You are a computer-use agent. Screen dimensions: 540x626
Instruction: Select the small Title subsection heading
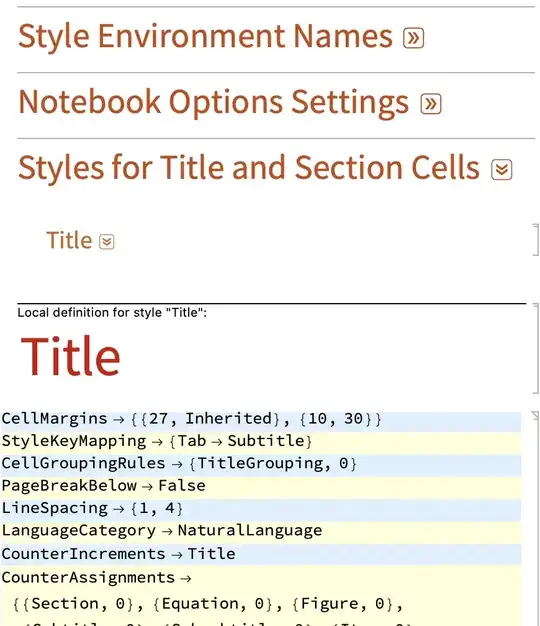(69, 240)
